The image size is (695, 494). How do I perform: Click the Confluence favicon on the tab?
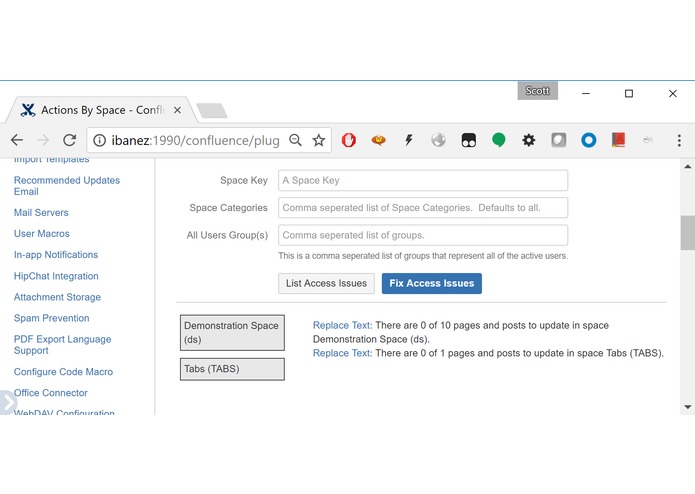pos(28,110)
